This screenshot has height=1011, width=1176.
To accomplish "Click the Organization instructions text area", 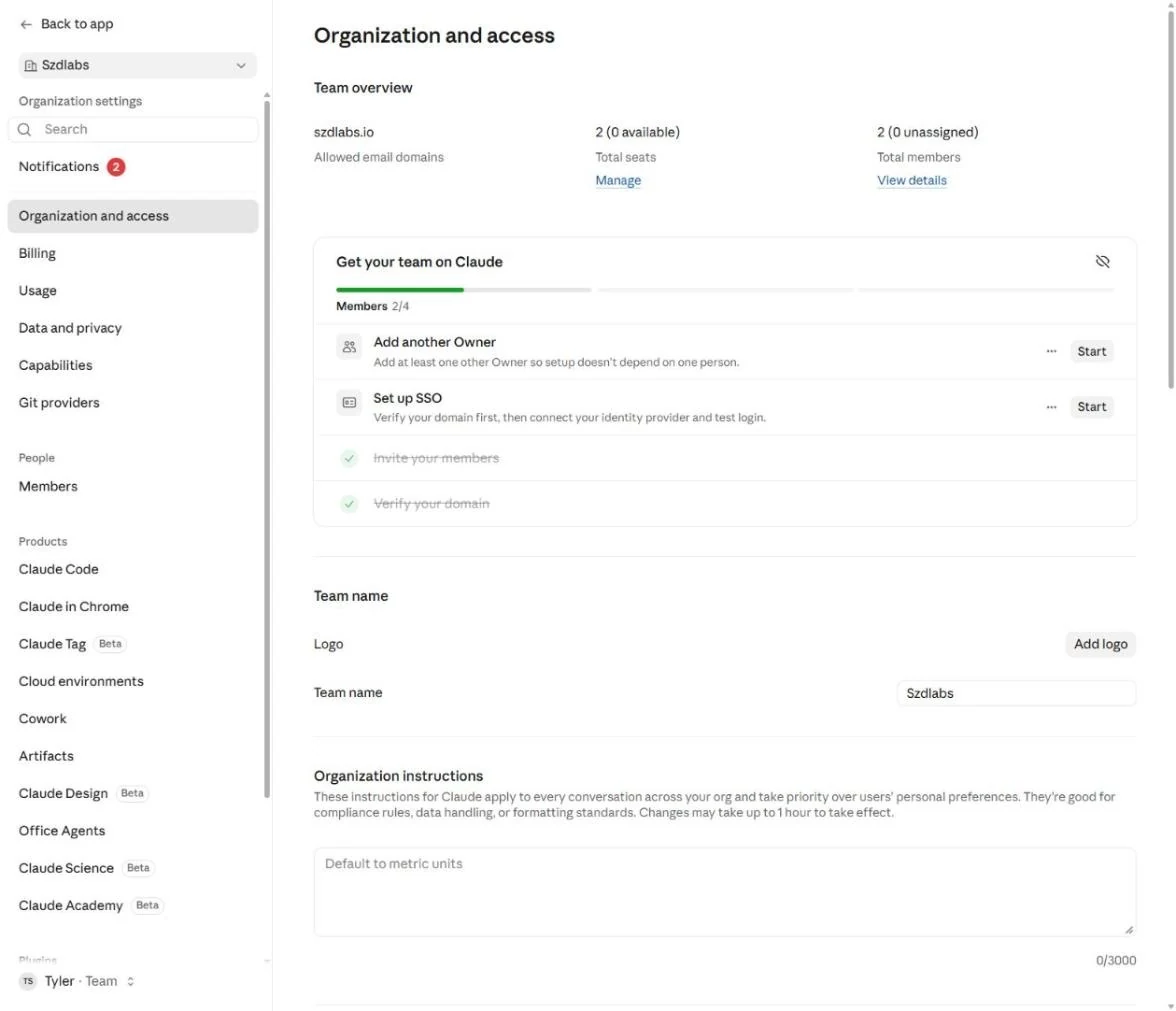I will pos(724,892).
